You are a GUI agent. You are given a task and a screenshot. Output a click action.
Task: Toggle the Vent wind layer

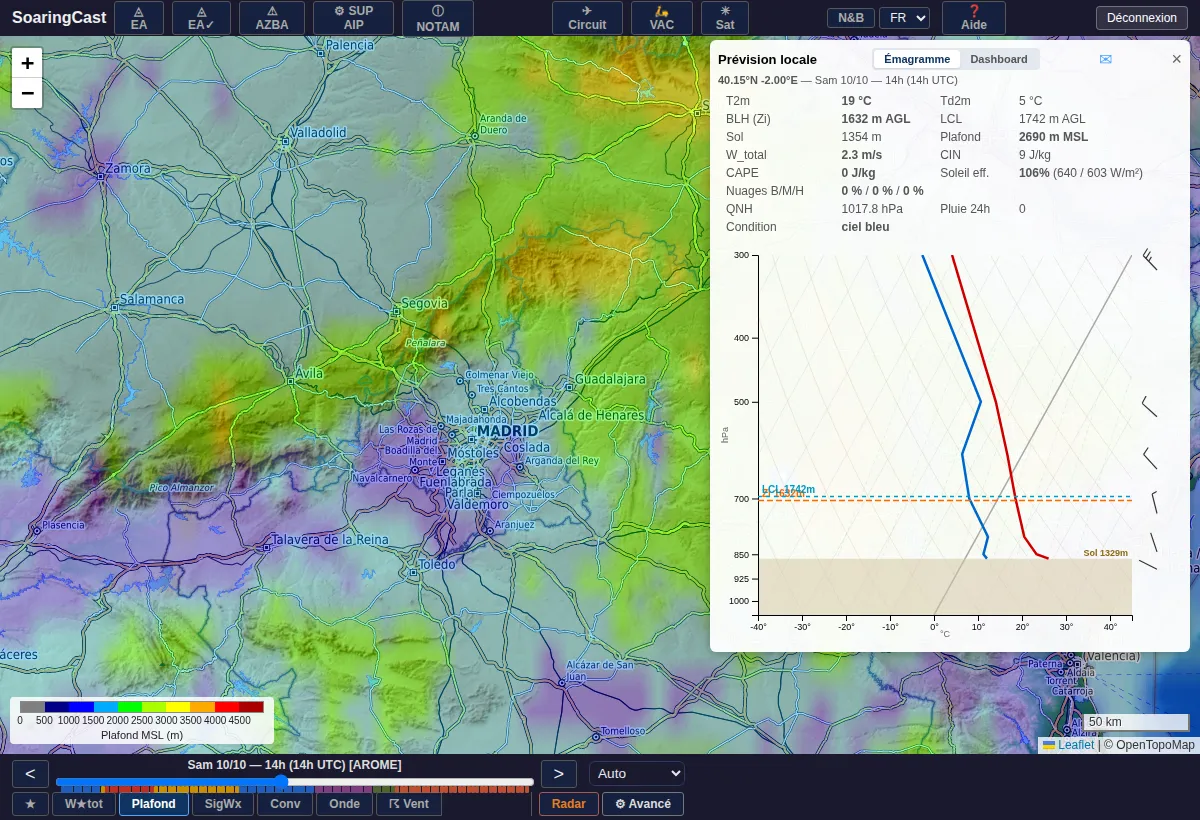409,804
